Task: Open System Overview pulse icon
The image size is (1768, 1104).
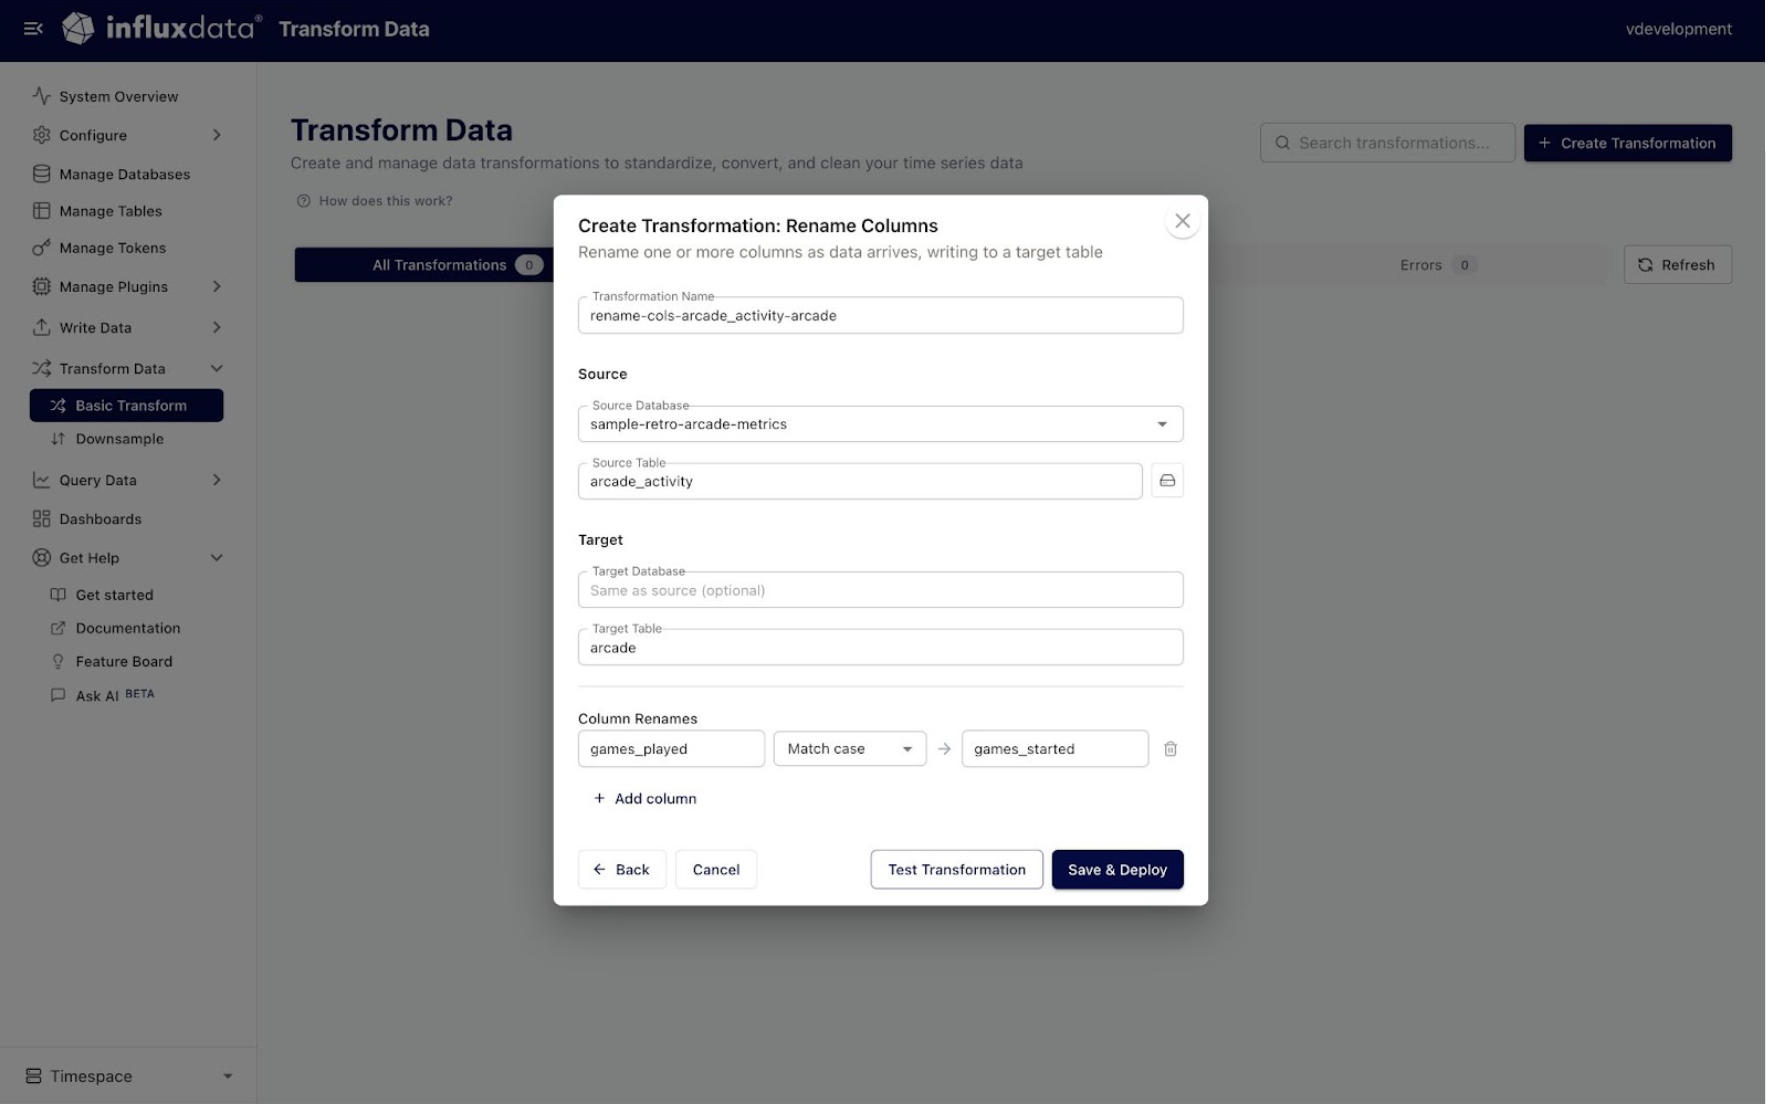Action: (41, 96)
